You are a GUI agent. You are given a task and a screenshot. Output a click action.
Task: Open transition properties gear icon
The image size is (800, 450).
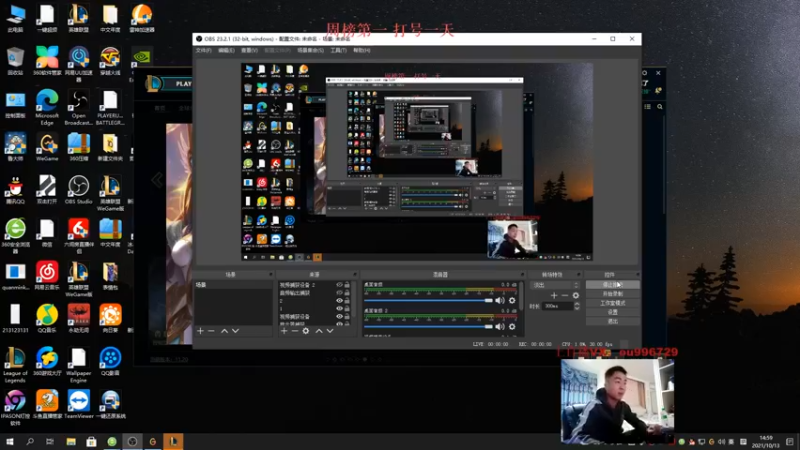tap(576, 295)
